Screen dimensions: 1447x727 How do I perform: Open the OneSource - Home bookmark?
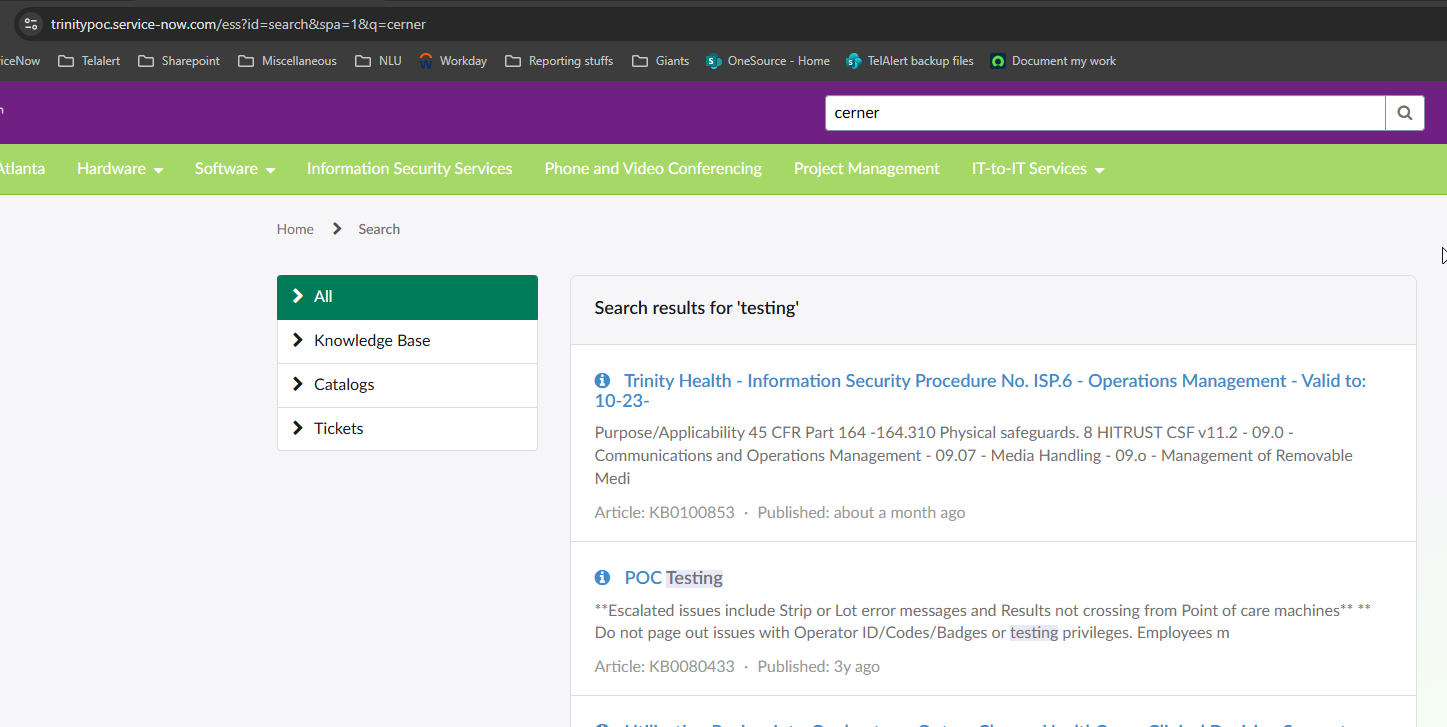[767, 61]
